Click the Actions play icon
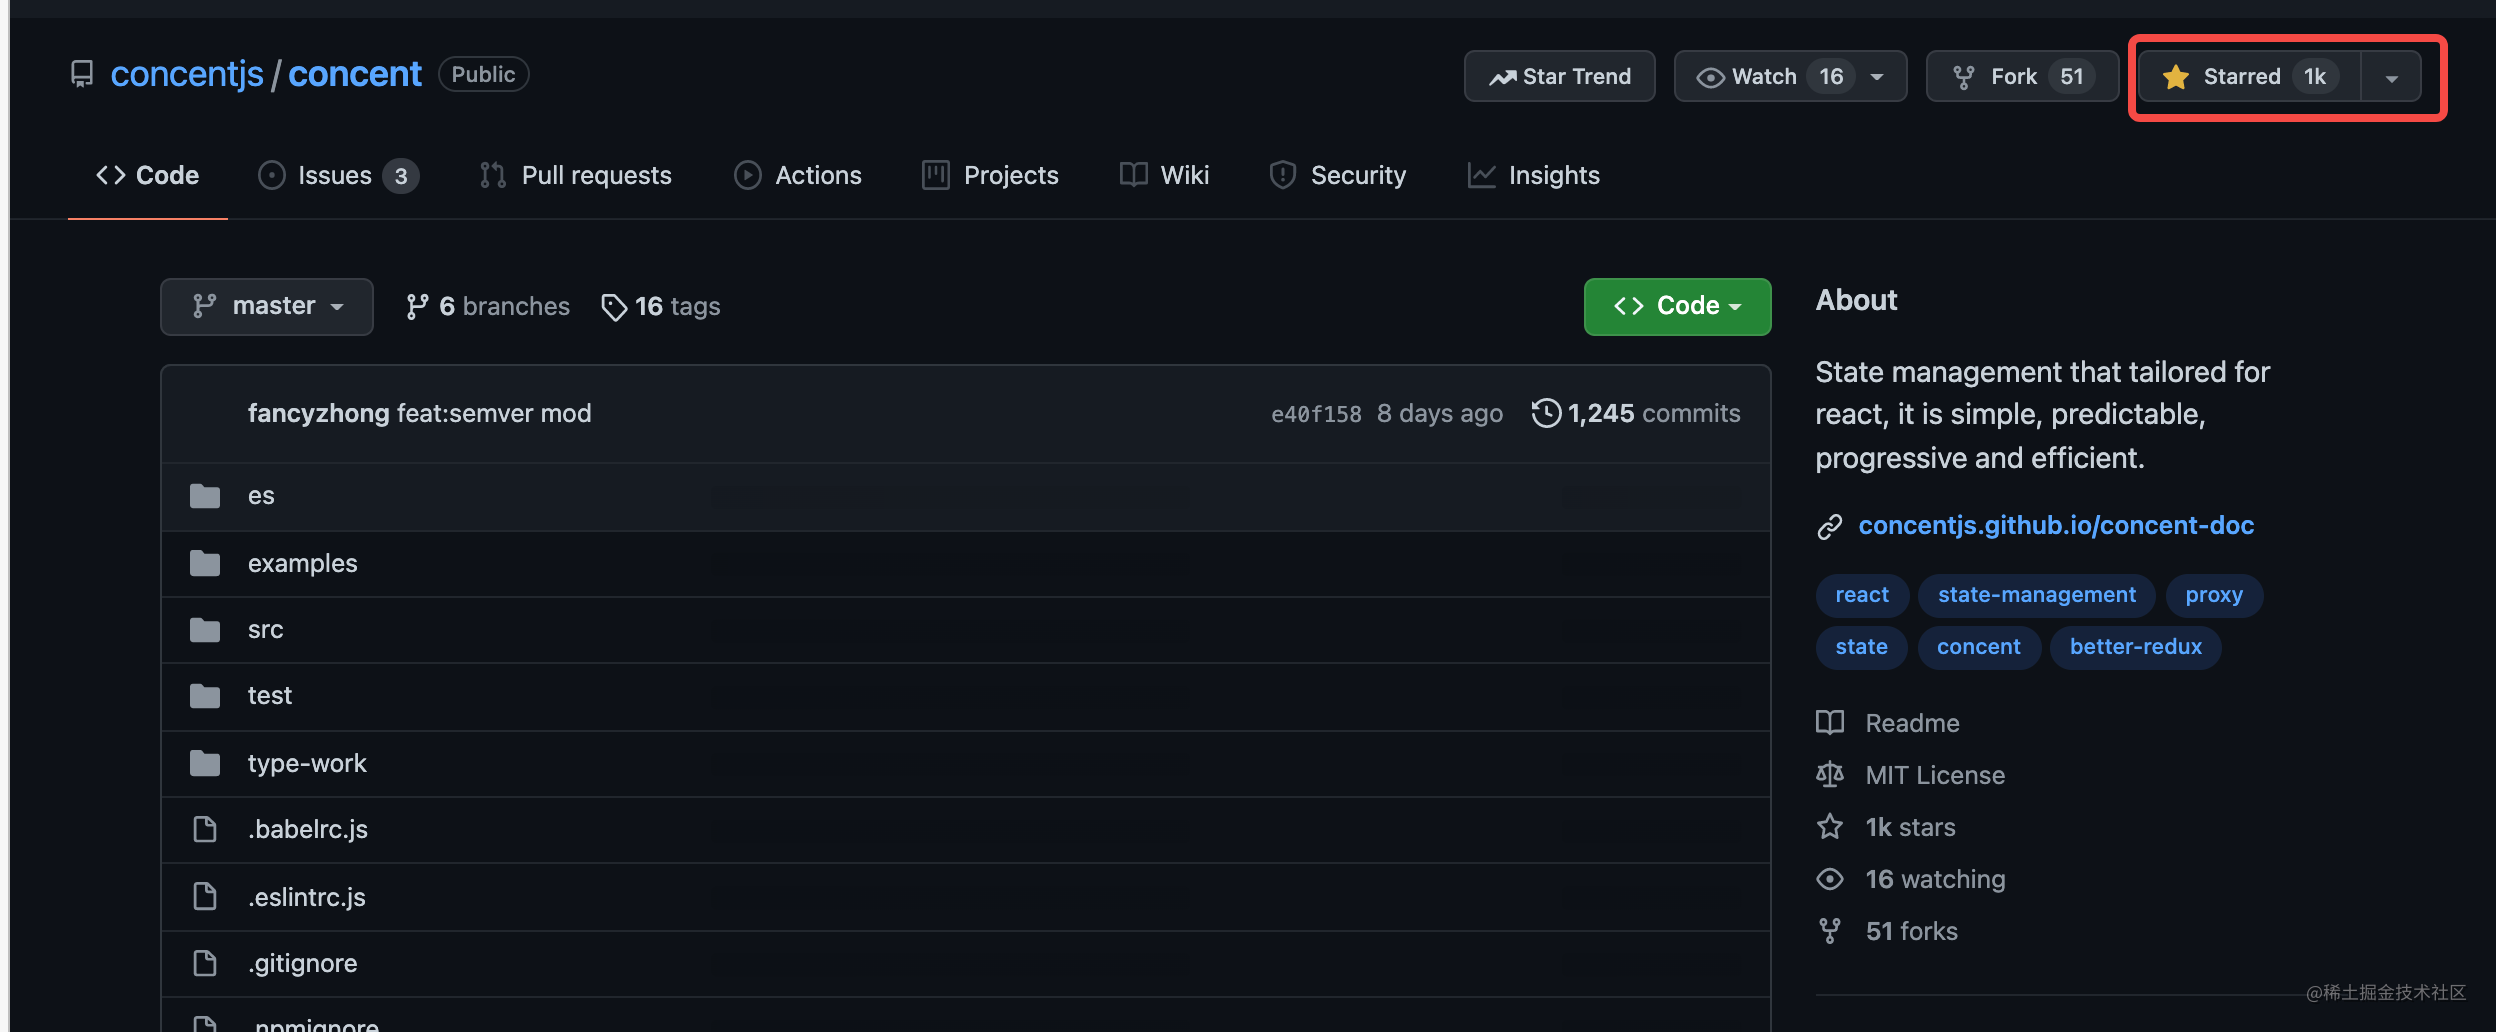Screen dimensions: 2496x1032 (x=747, y=175)
